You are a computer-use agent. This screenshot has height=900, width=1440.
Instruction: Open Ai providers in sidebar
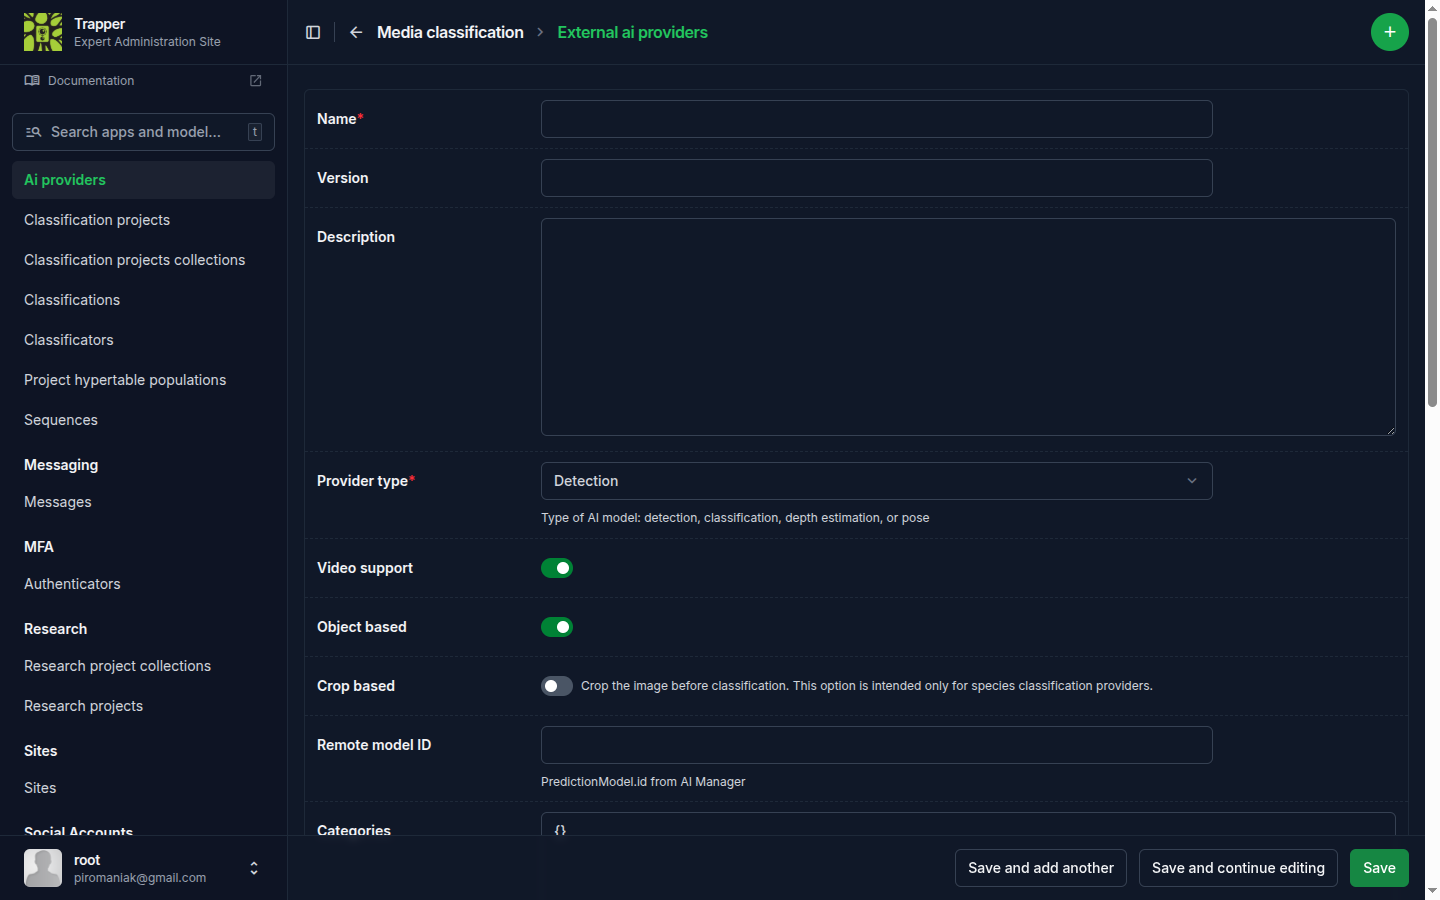143,180
